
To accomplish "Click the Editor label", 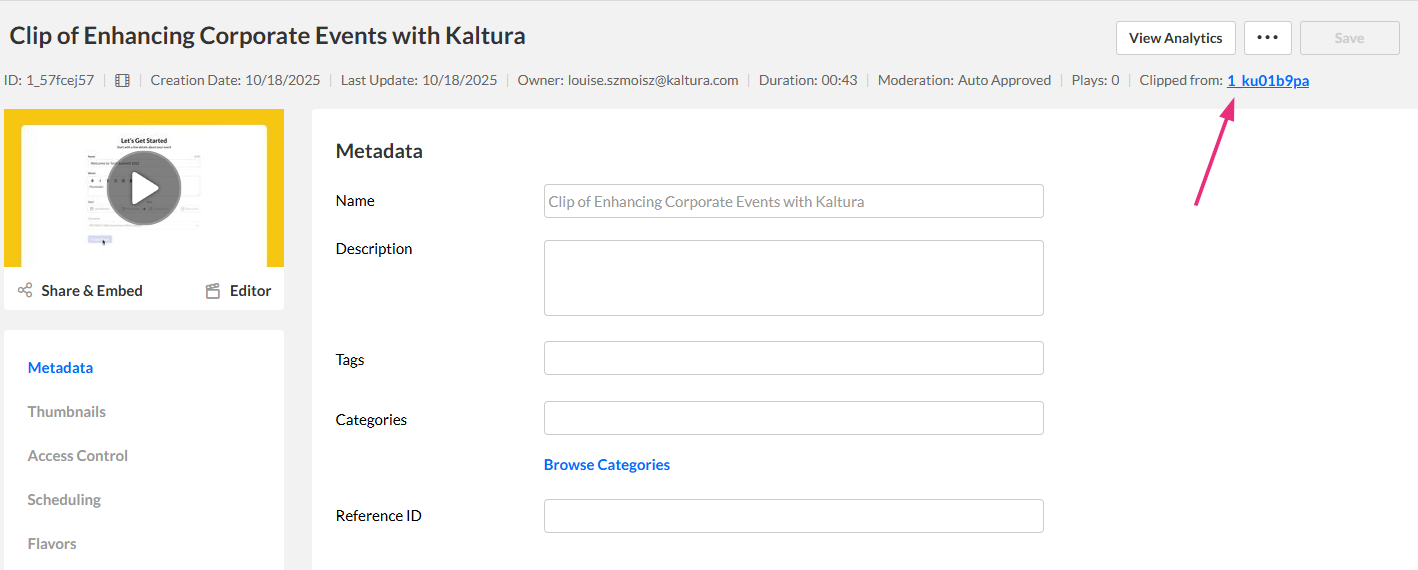I will (x=250, y=291).
